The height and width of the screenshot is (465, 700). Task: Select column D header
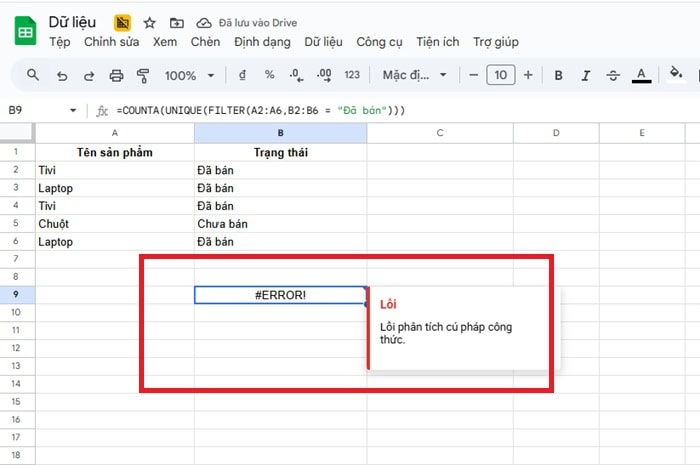556,133
